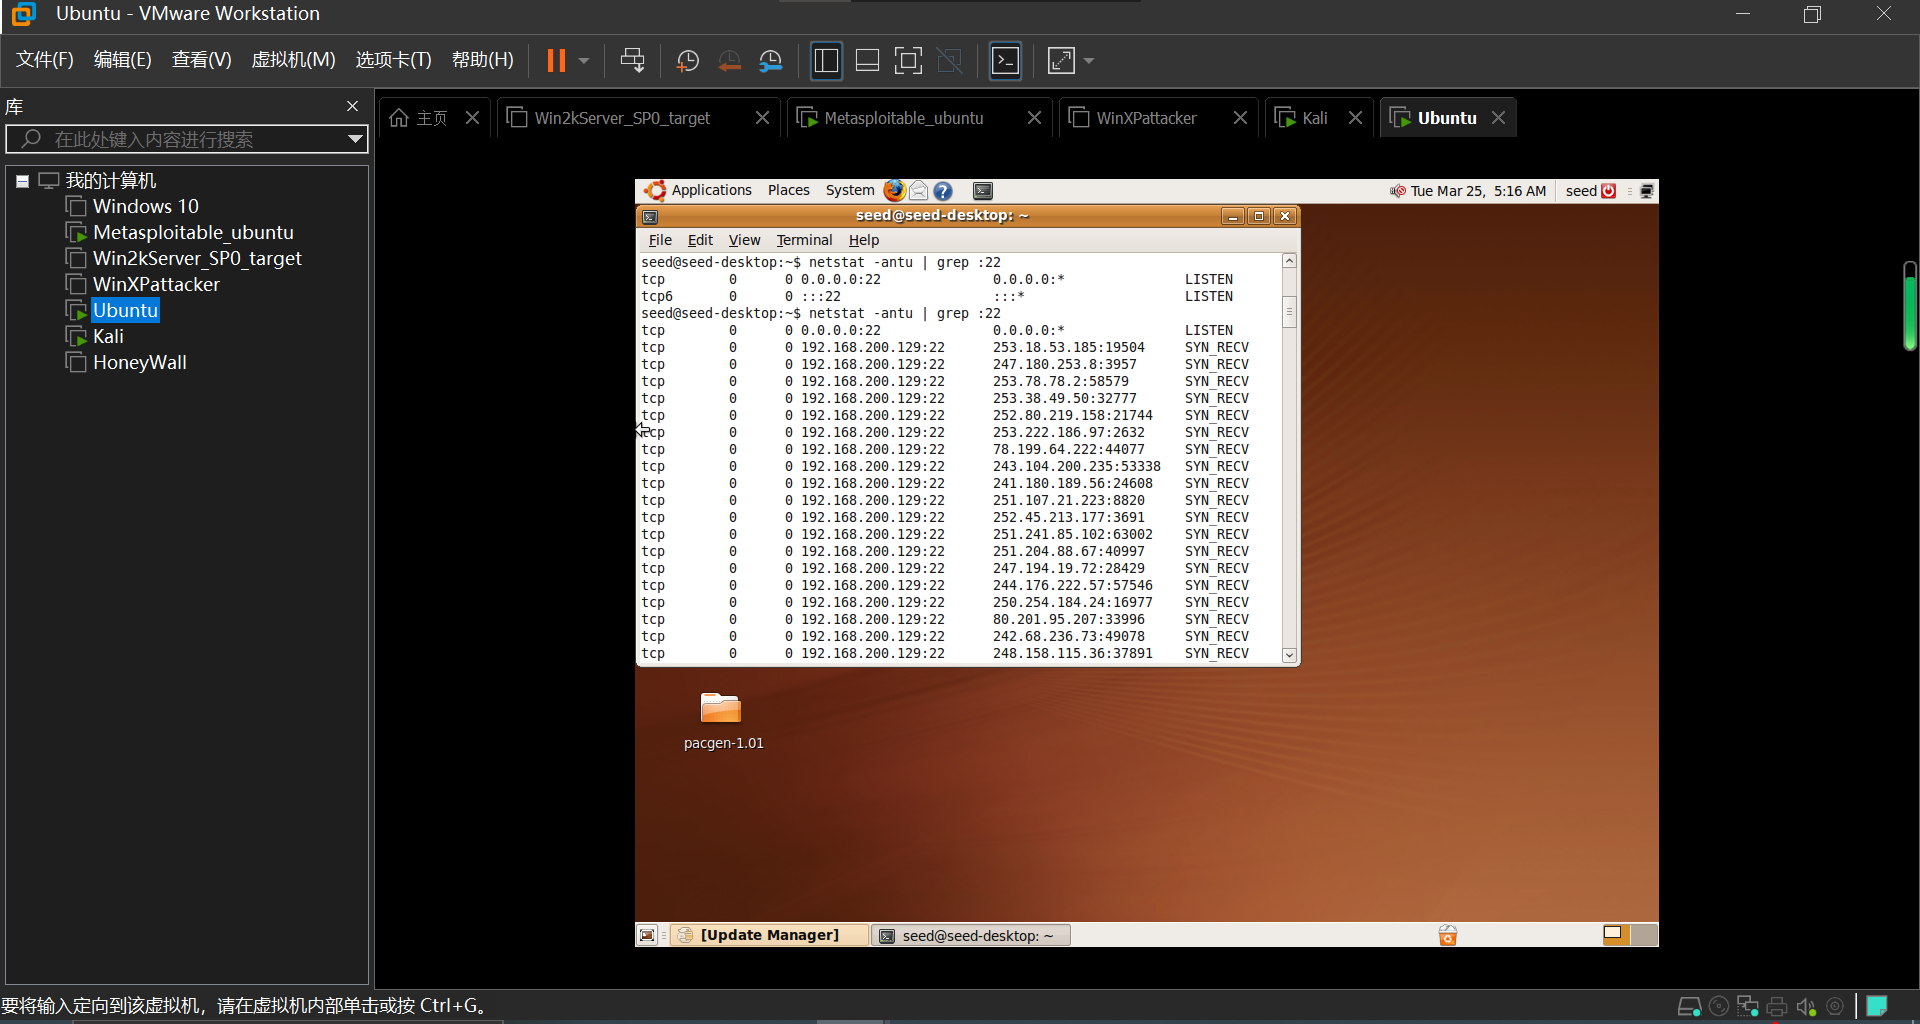Click the muted volume icon in Ubuntu panel
This screenshot has height=1024, width=1920.
(1397, 191)
